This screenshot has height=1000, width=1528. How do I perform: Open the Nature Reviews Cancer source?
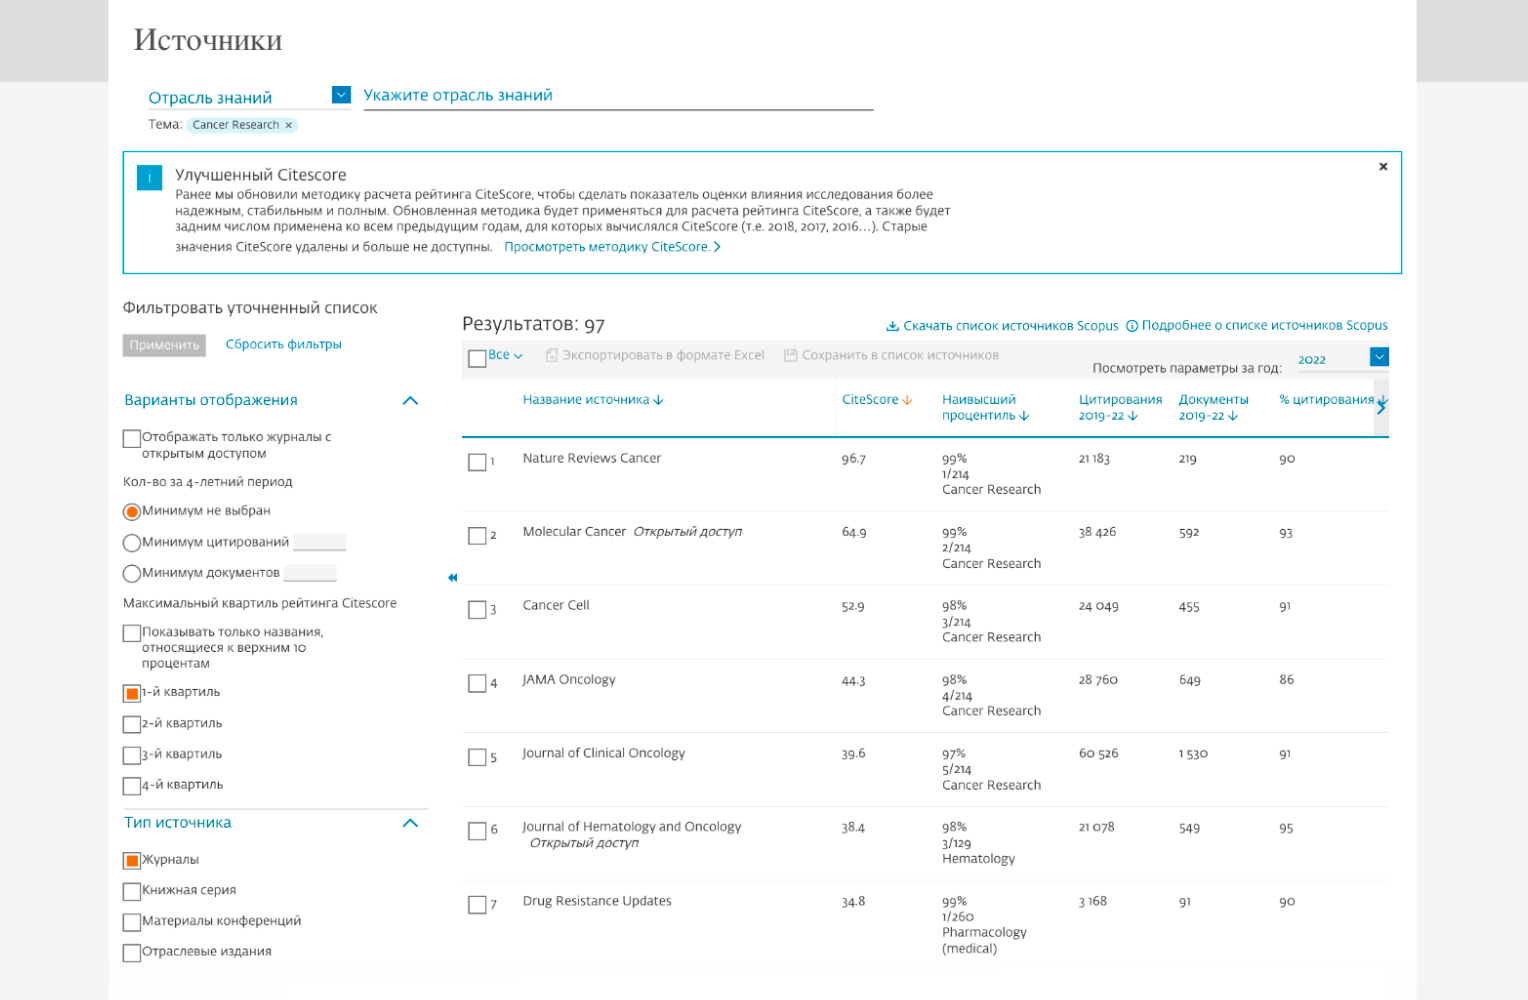592,458
